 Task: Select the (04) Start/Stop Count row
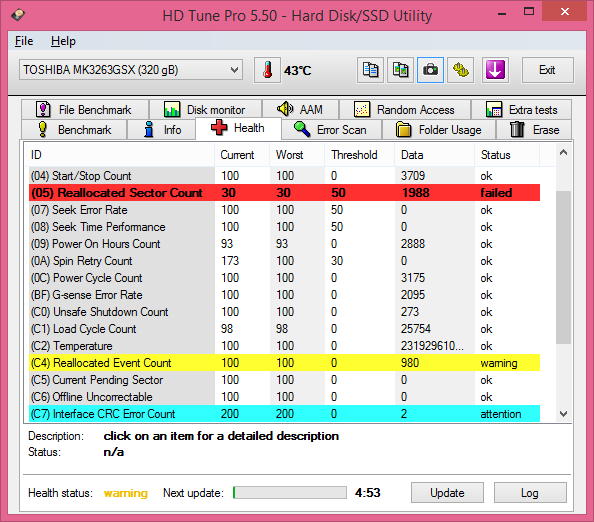[284, 176]
